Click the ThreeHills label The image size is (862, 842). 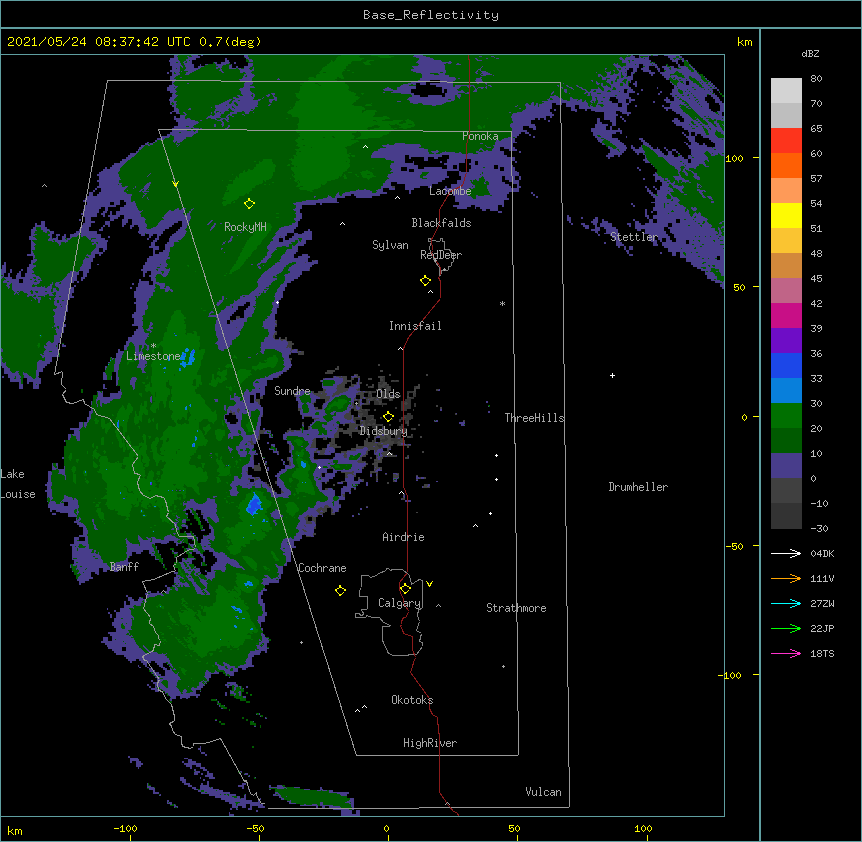pyautogui.click(x=534, y=418)
